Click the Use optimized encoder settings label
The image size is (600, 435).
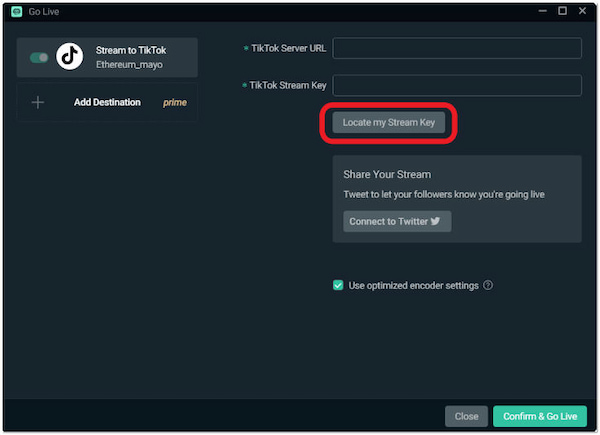point(413,285)
